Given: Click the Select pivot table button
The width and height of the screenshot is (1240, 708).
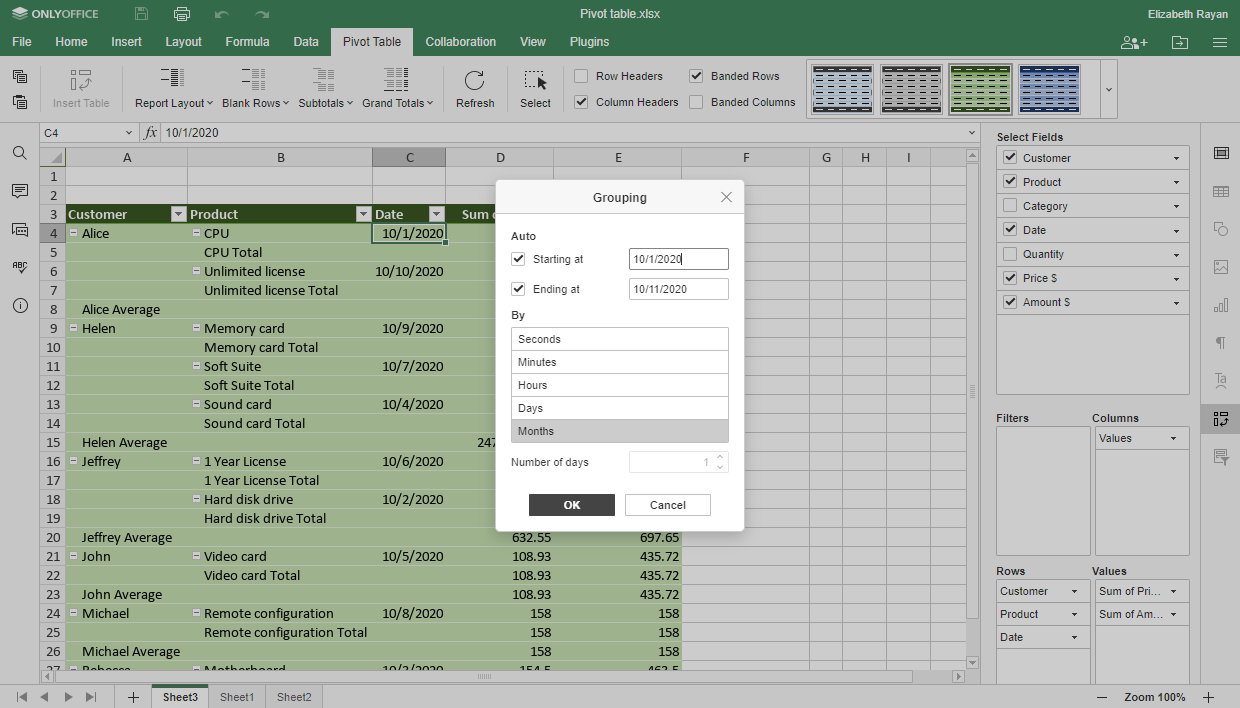Looking at the screenshot, I should pyautogui.click(x=535, y=89).
